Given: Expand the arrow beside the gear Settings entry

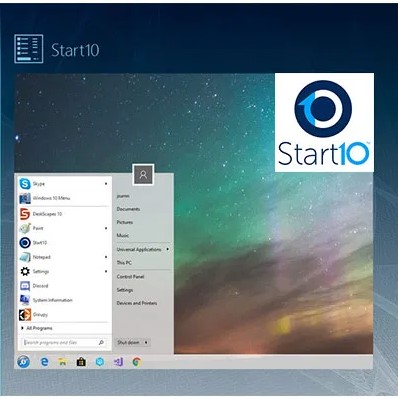Looking at the screenshot, I should (x=106, y=271).
